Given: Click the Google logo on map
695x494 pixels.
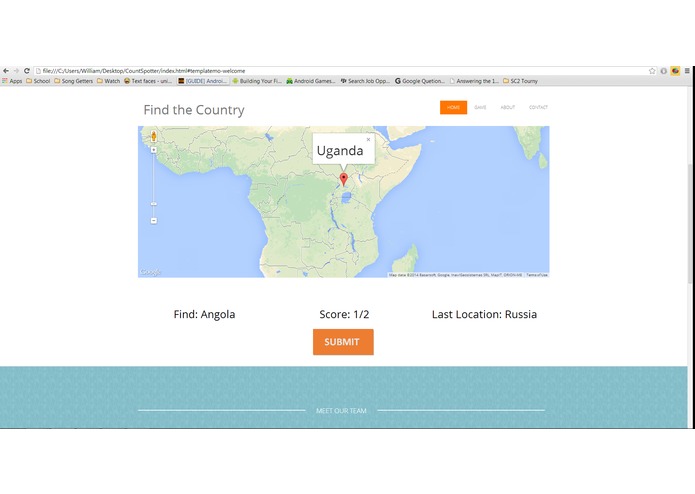Looking at the screenshot, I should tap(150, 272).
